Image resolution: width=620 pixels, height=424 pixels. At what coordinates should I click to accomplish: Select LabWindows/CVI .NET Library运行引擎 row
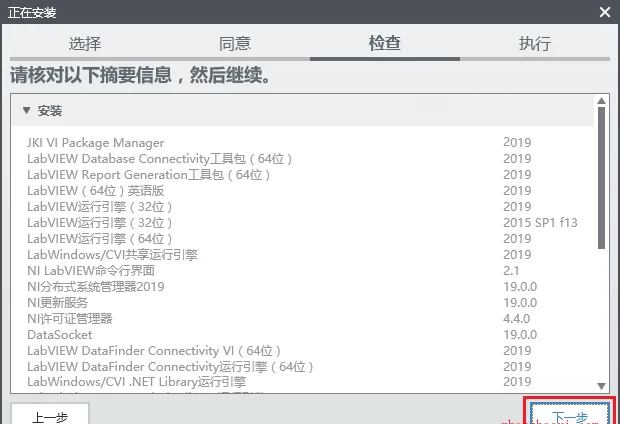302,382
